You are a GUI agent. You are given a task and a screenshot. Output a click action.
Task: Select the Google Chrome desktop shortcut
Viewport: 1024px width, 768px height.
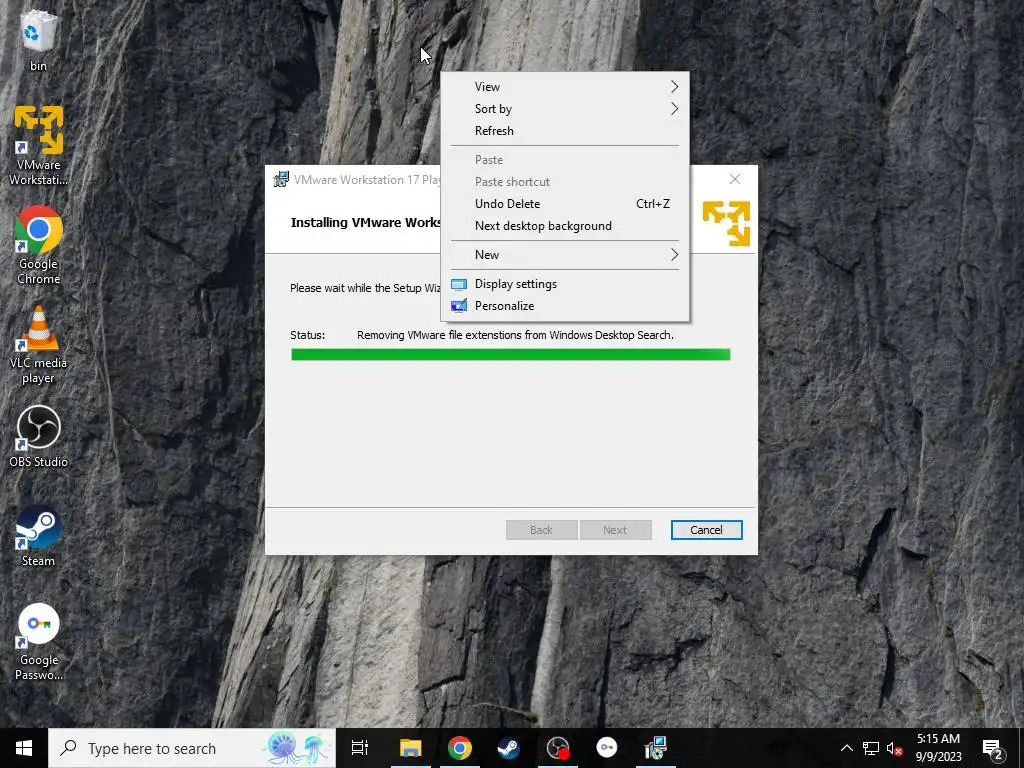click(x=38, y=246)
